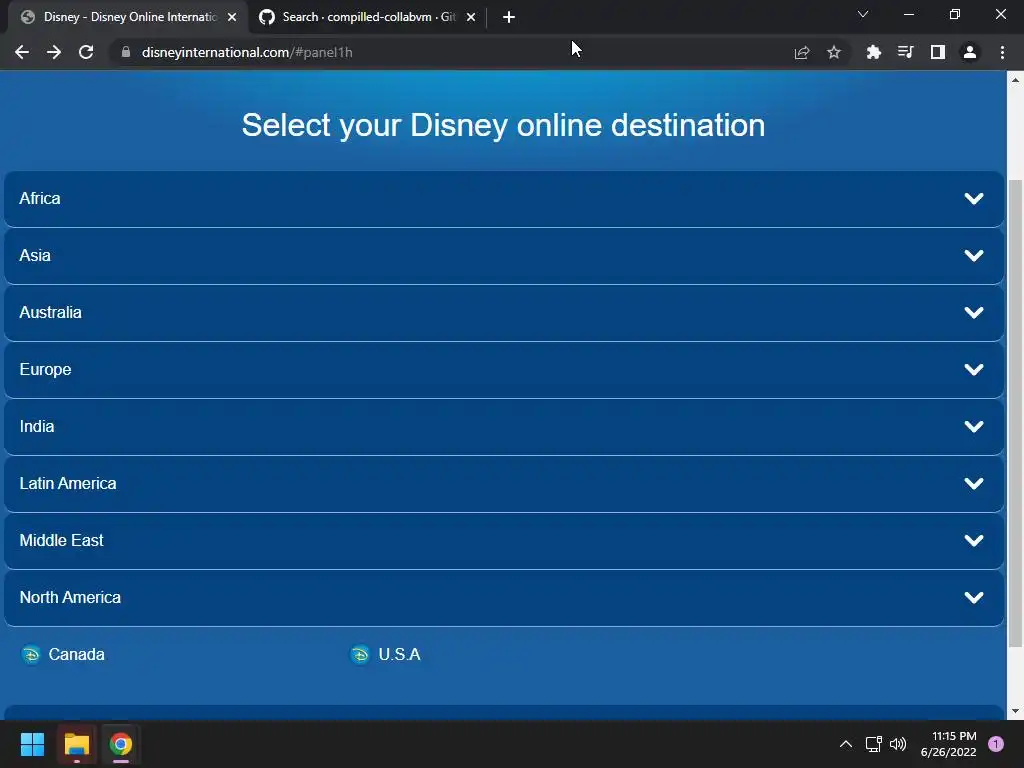Open Chrome profile avatar
This screenshot has height=768, width=1024.
pyautogui.click(x=970, y=52)
